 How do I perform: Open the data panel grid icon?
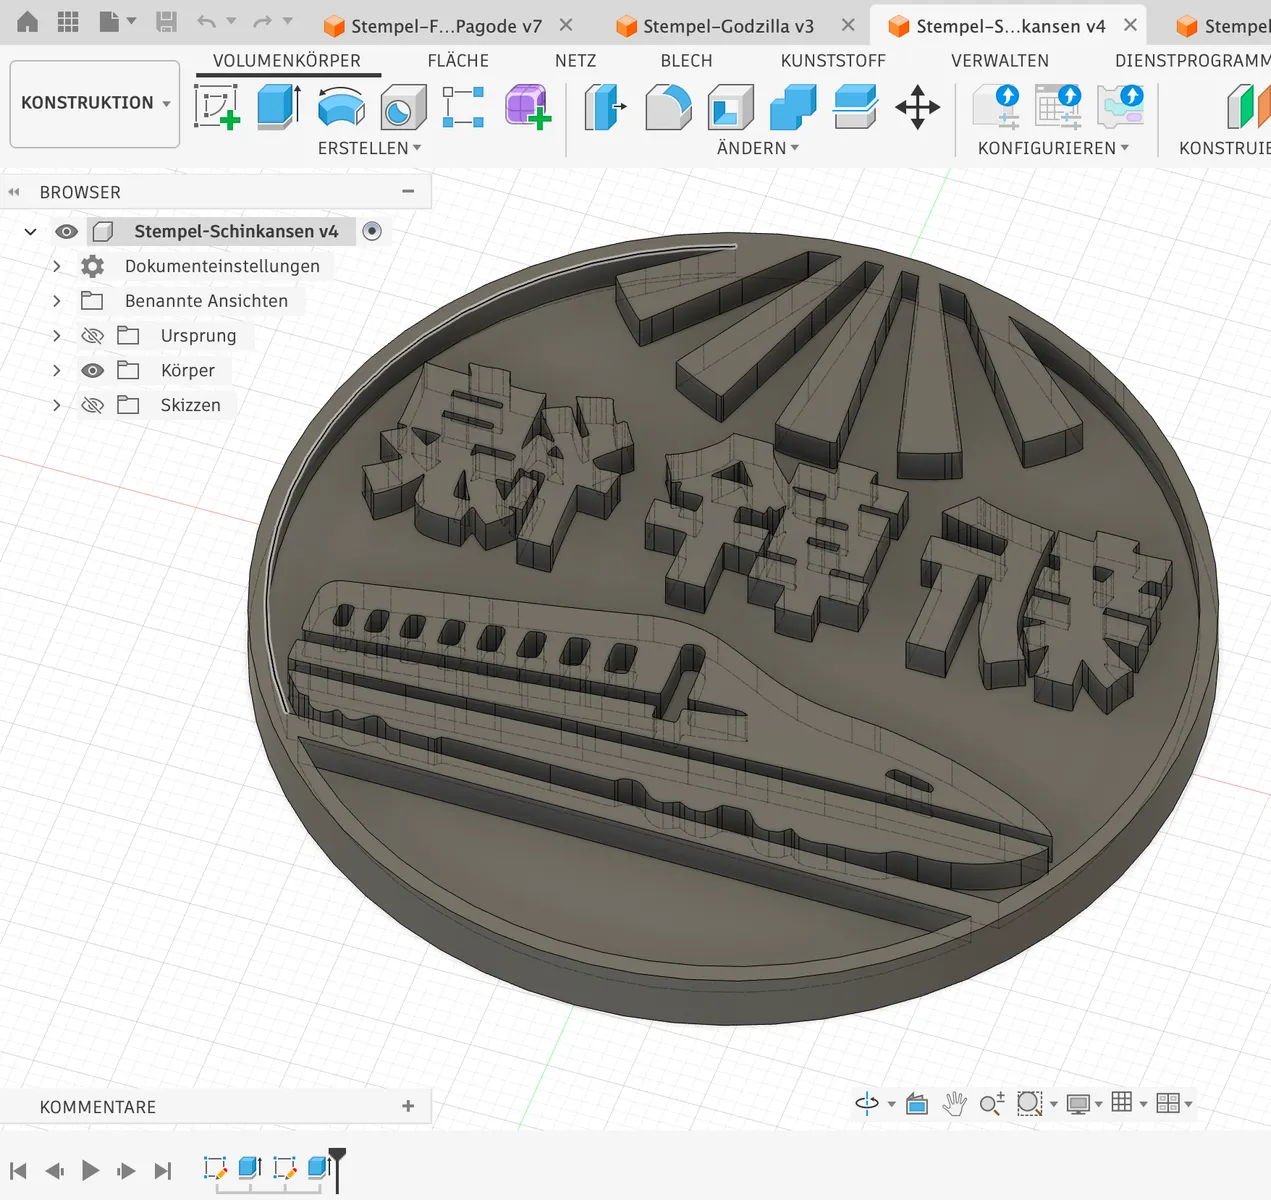pos(68,22)
